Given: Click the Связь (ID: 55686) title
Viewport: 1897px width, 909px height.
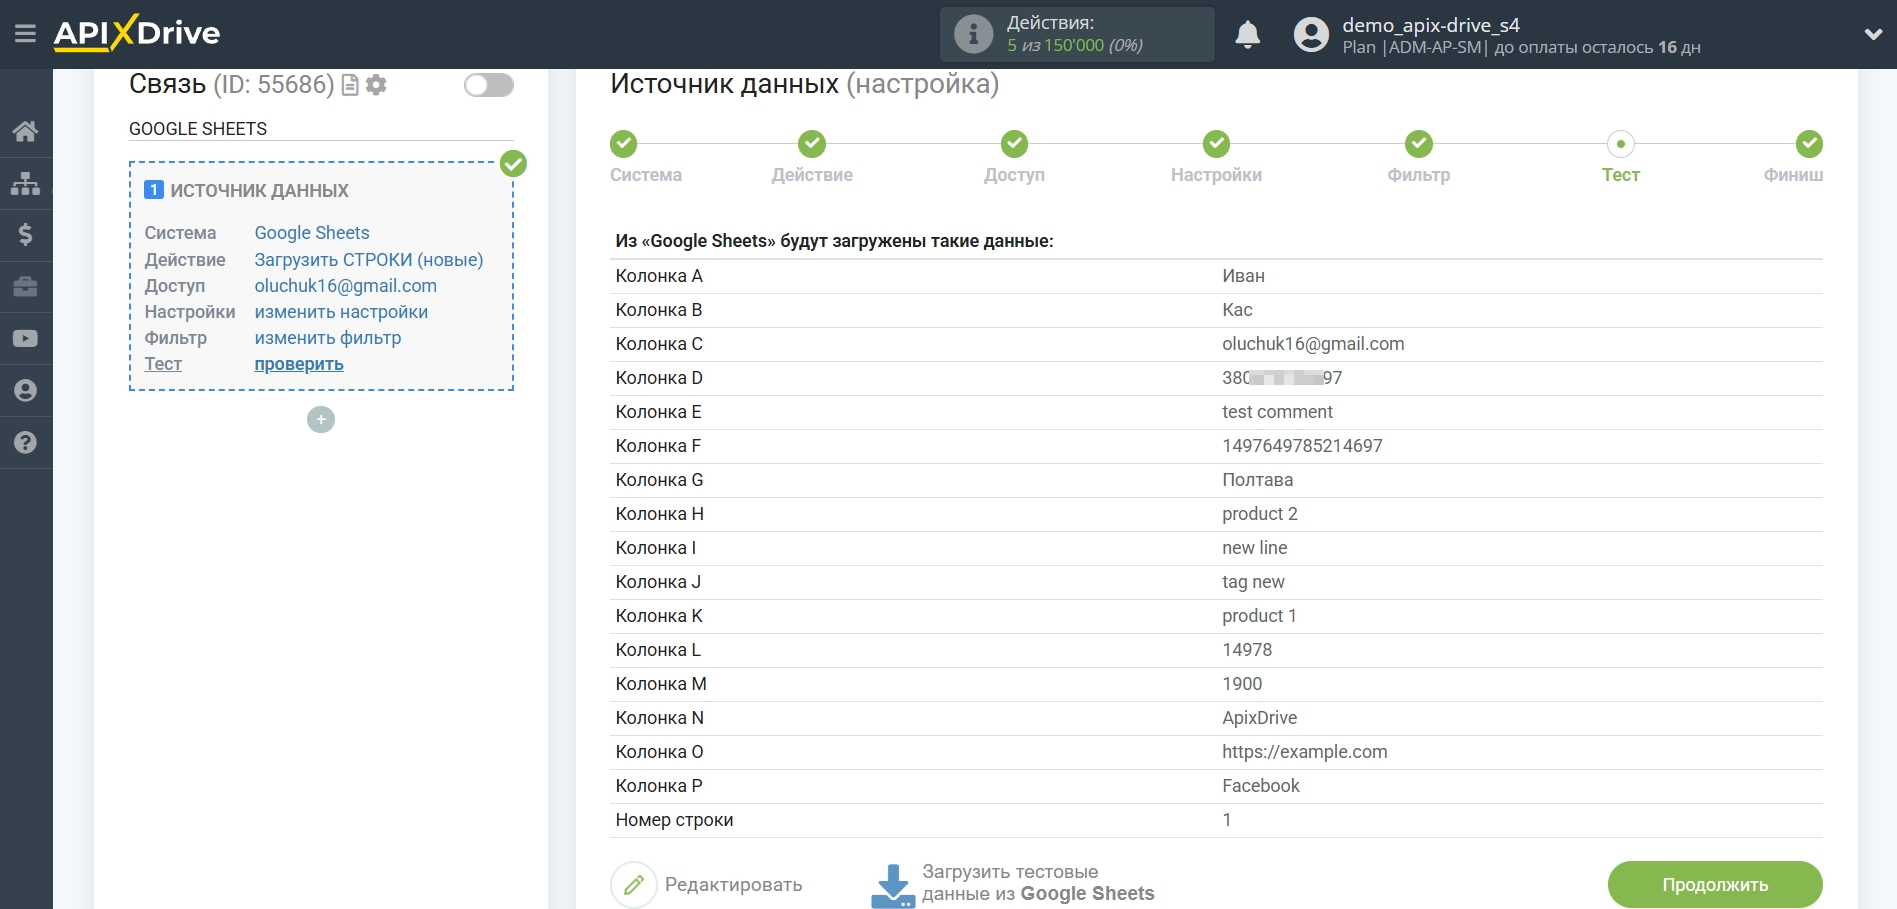Looking at the screenshot, I should click(x=232, y=85).
